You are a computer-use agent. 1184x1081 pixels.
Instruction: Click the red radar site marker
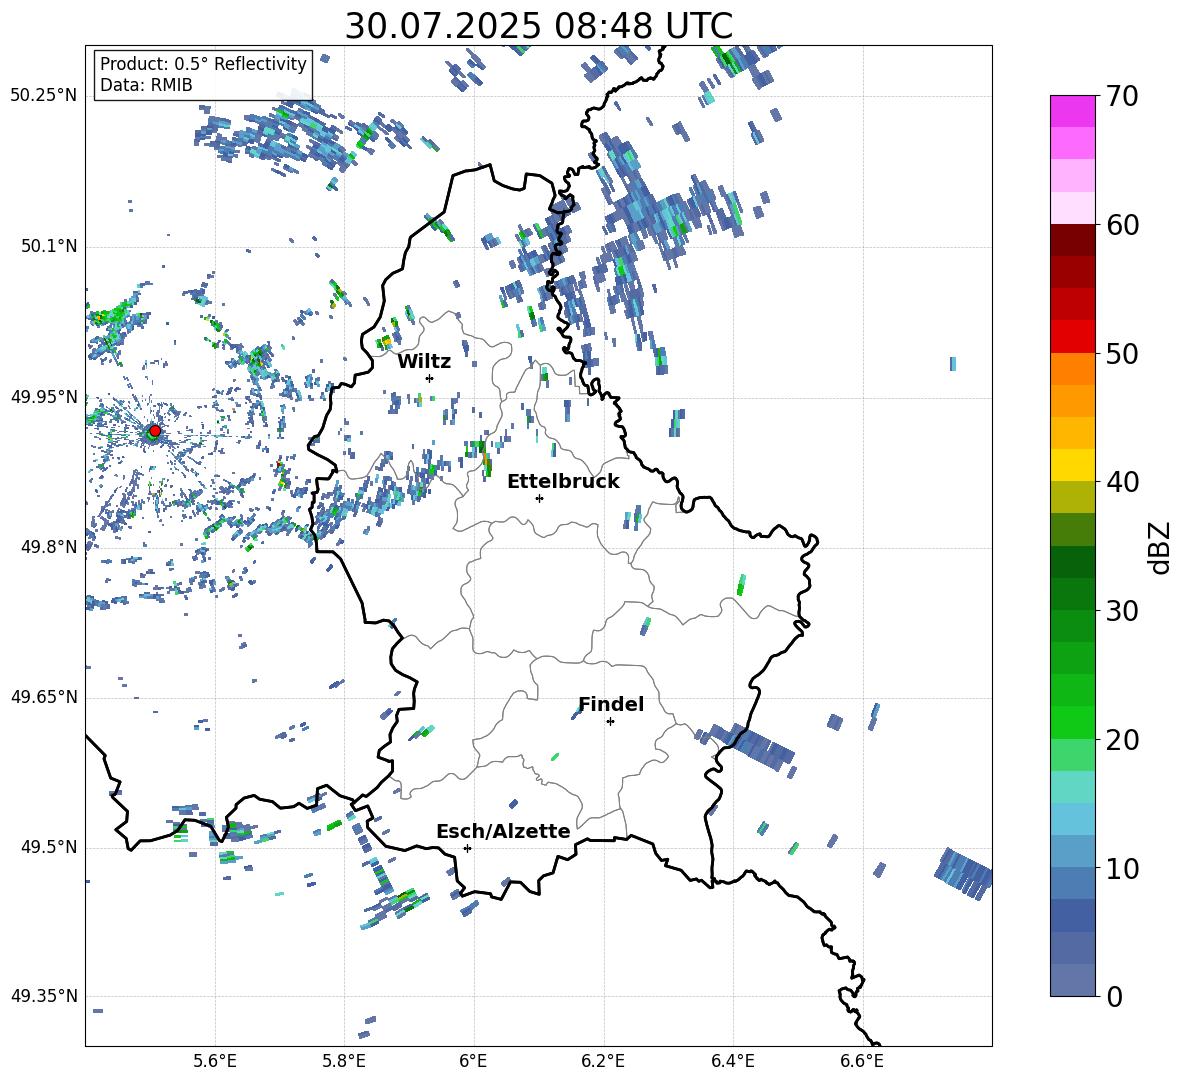point(155,431)
